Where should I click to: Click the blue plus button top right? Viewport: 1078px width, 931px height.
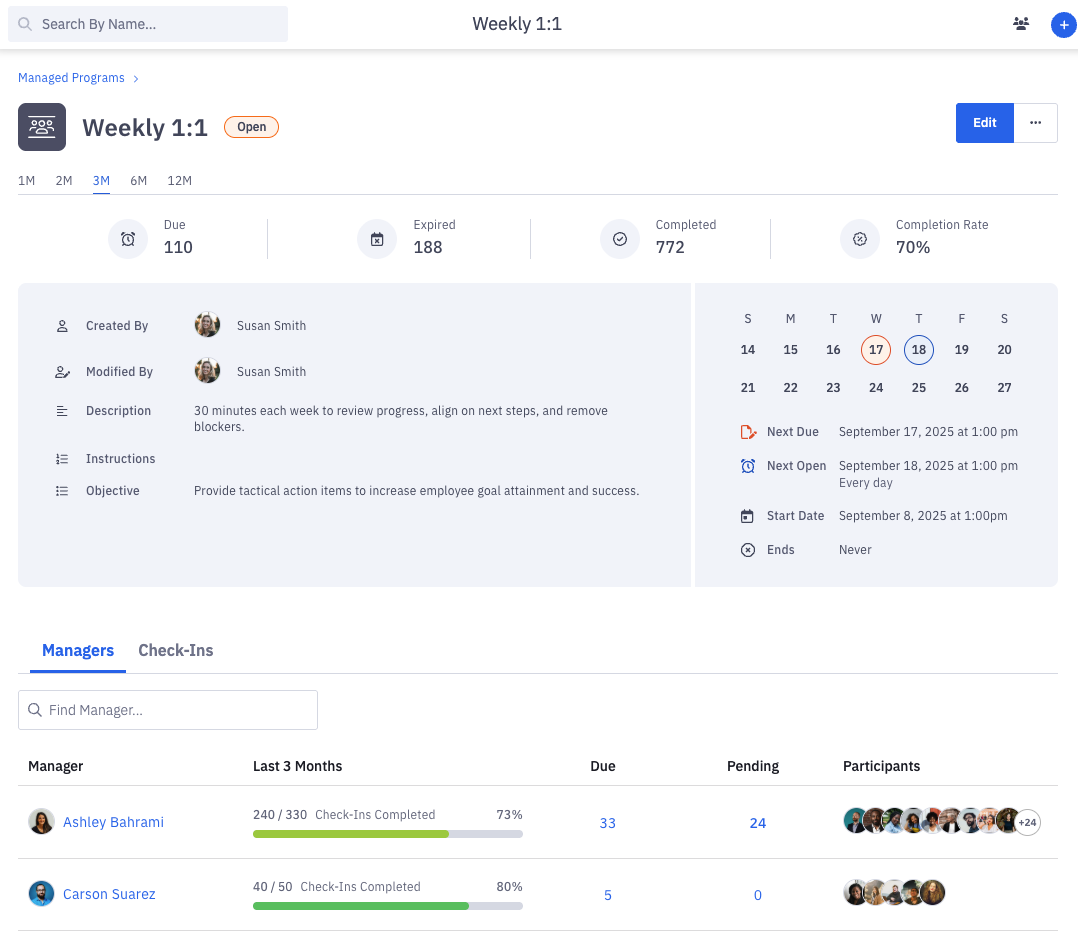(x=1063, y=25)
